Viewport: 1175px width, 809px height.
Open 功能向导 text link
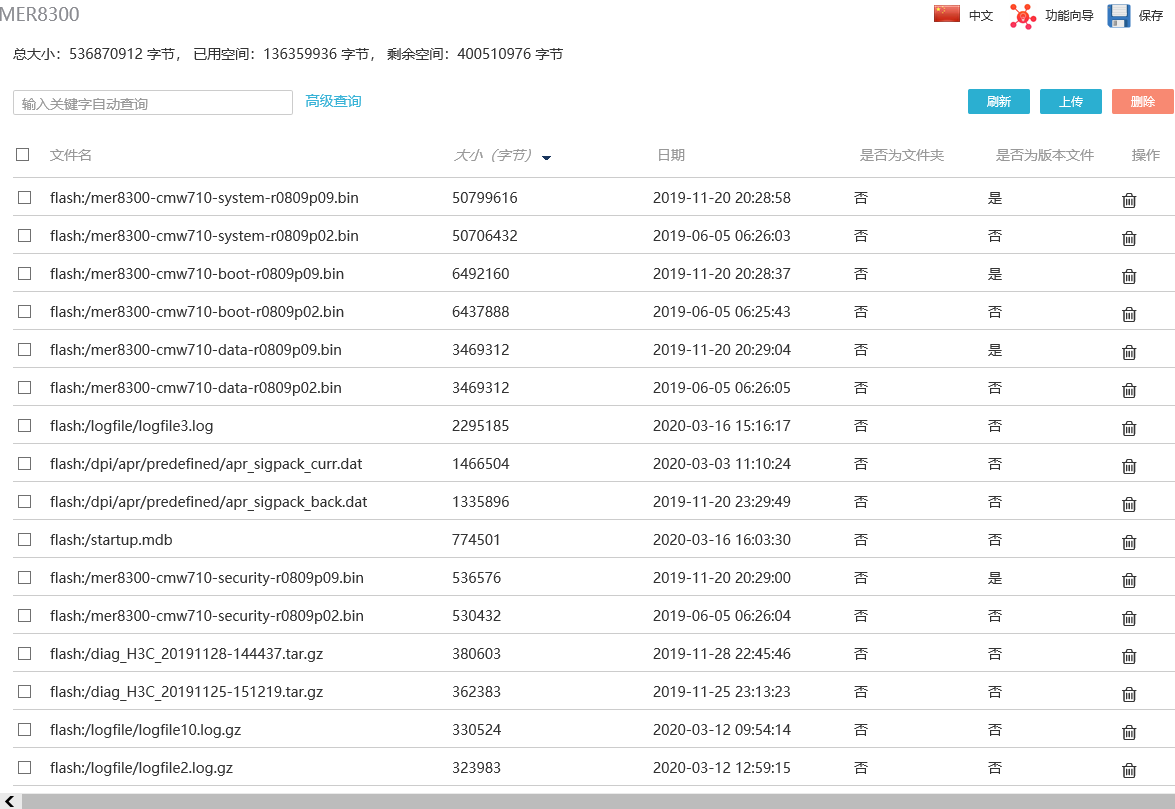click(1069, 16)
